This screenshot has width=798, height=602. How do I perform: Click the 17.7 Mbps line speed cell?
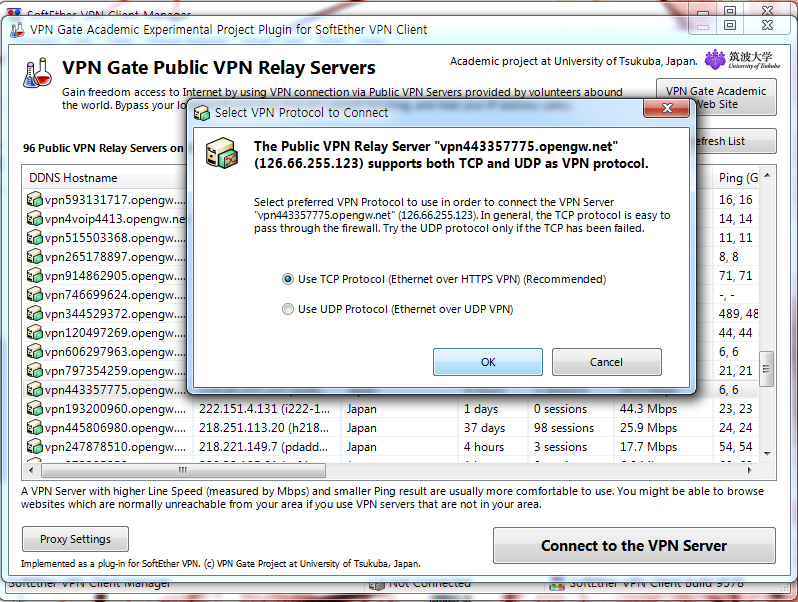648,447
